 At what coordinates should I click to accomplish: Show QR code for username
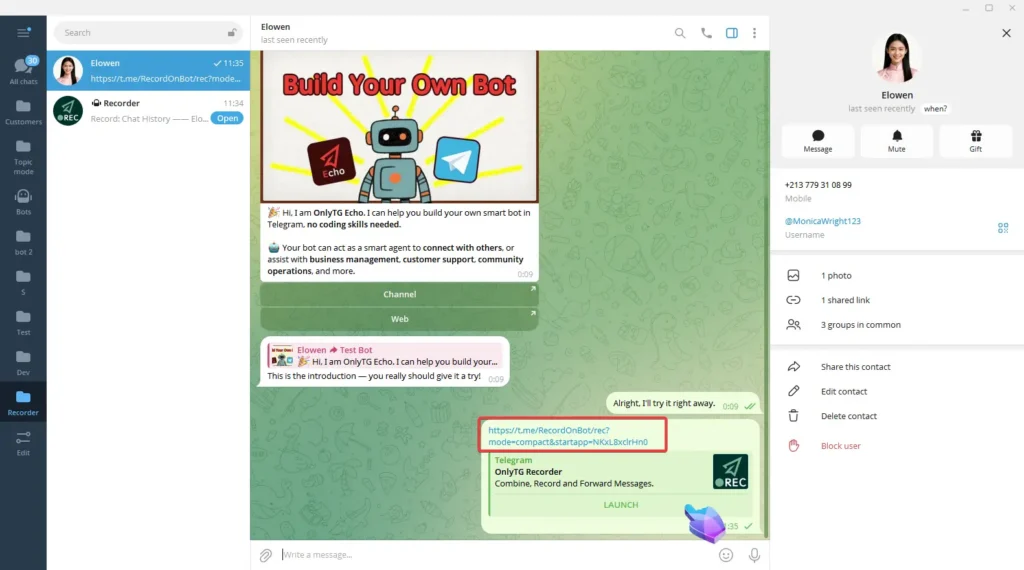(1002, 228)
